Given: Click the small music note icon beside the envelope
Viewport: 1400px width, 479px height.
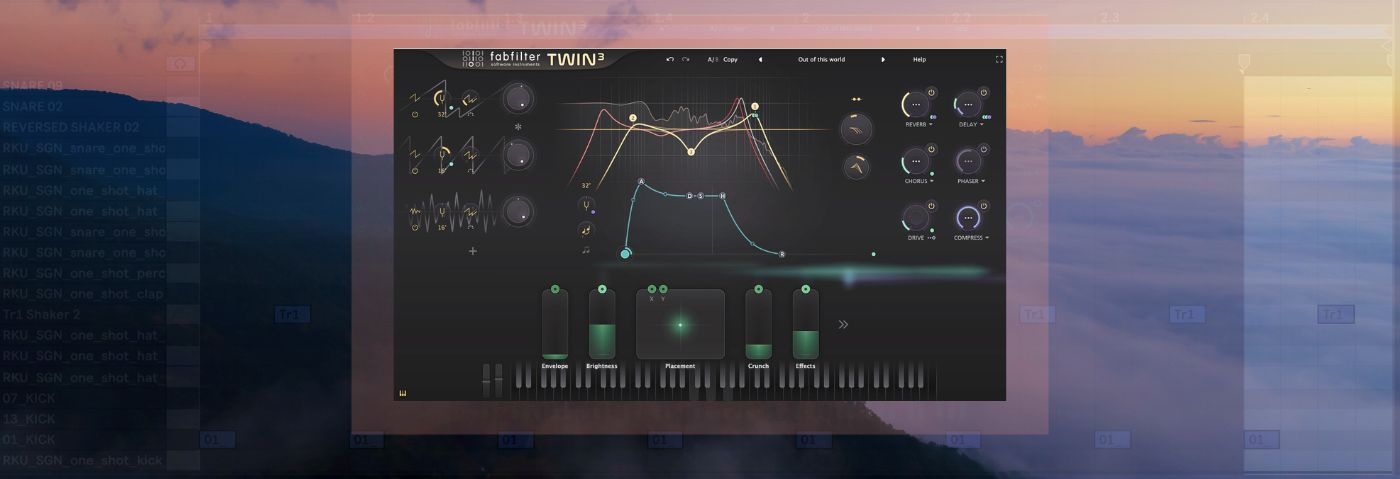Looking at the screenshot, I should (586, 250).
